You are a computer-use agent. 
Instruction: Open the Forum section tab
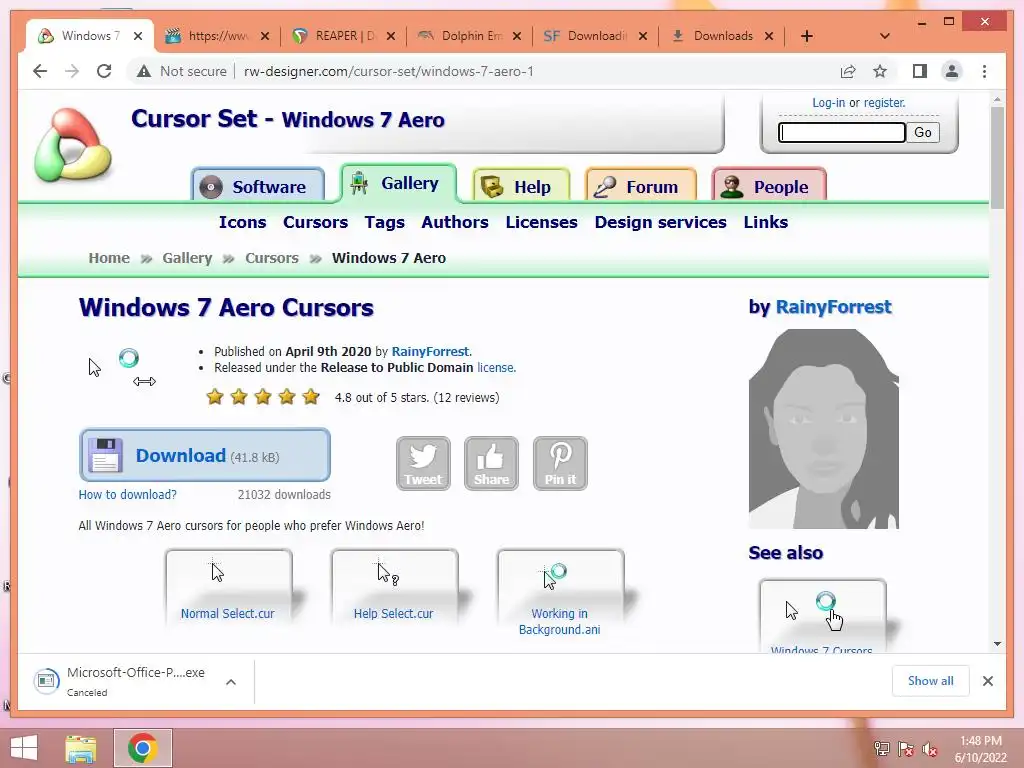point(641,186)
